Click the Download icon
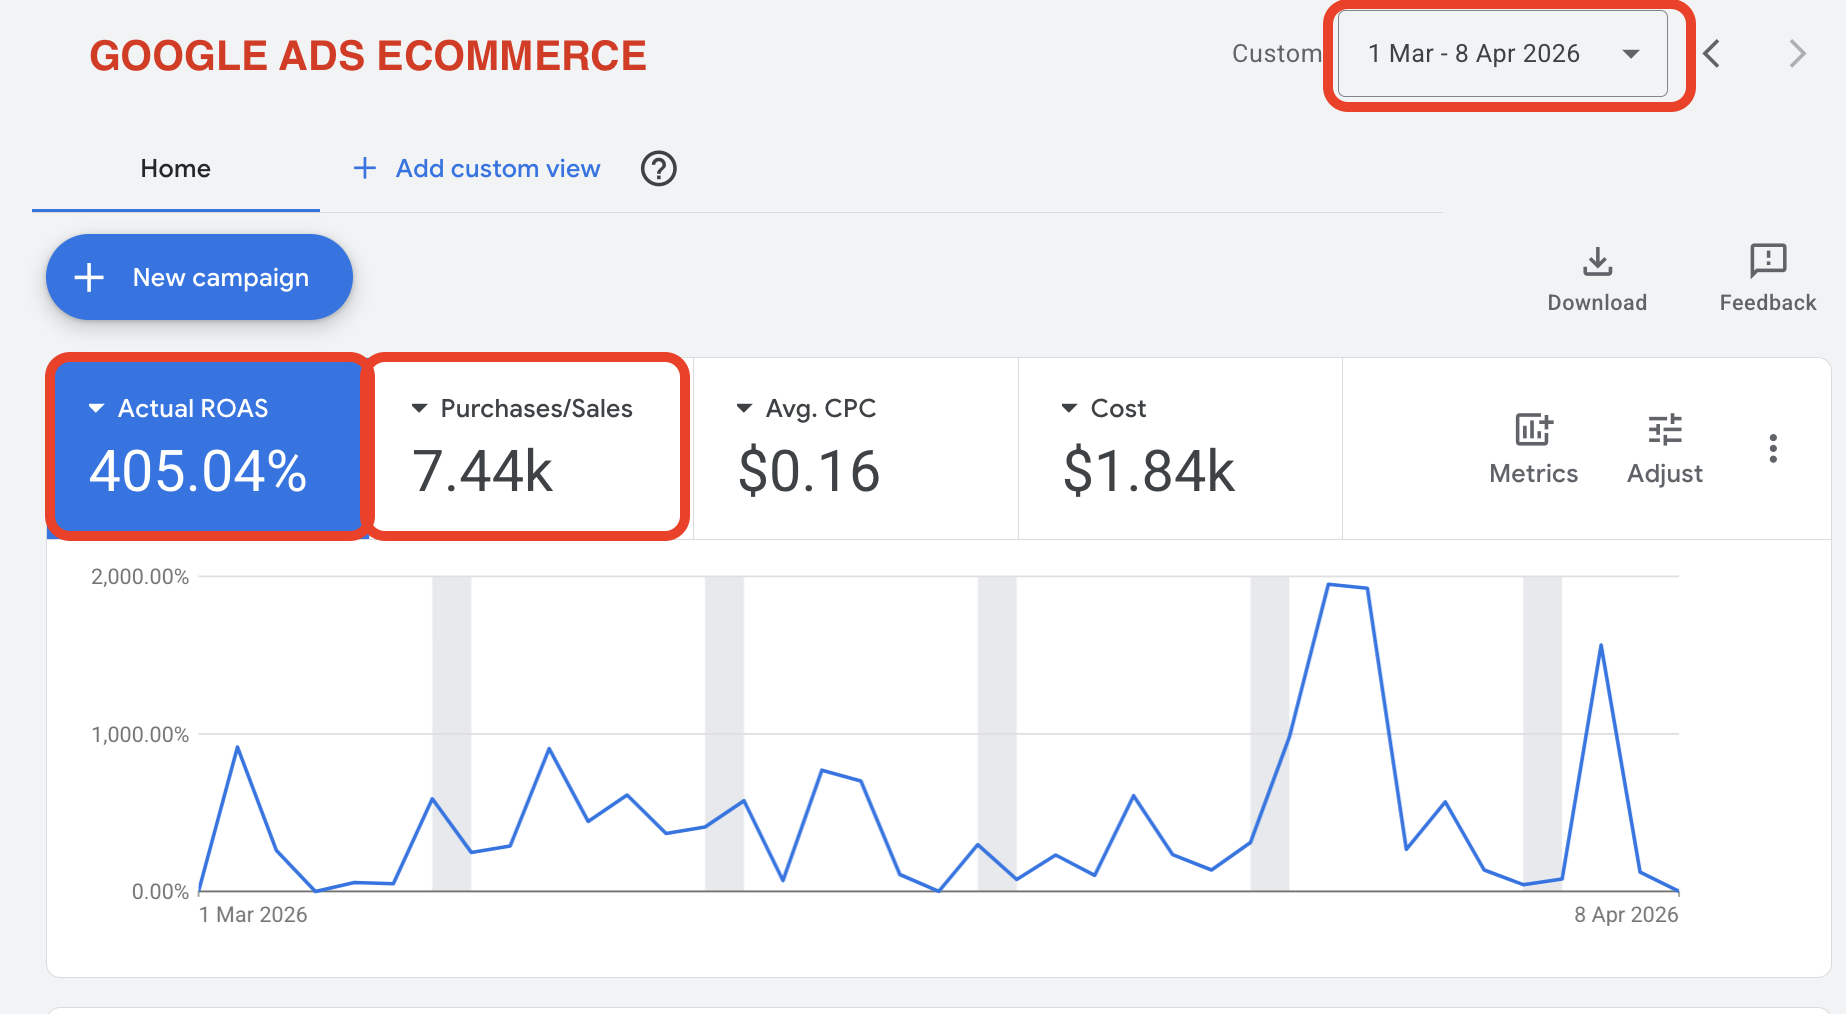The image size is (1846, 1014). tap(1597, 262)
